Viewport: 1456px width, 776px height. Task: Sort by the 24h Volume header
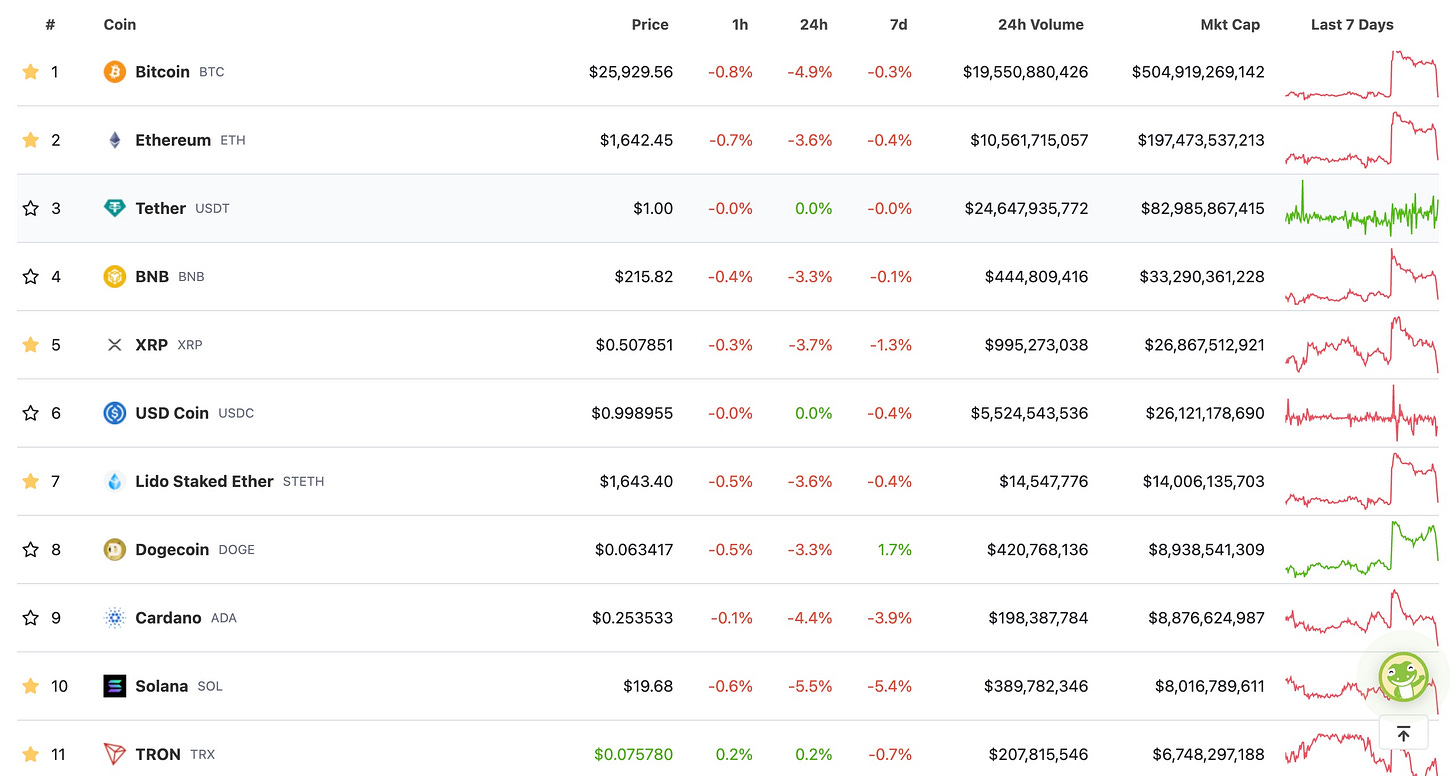coord(1041,24)
